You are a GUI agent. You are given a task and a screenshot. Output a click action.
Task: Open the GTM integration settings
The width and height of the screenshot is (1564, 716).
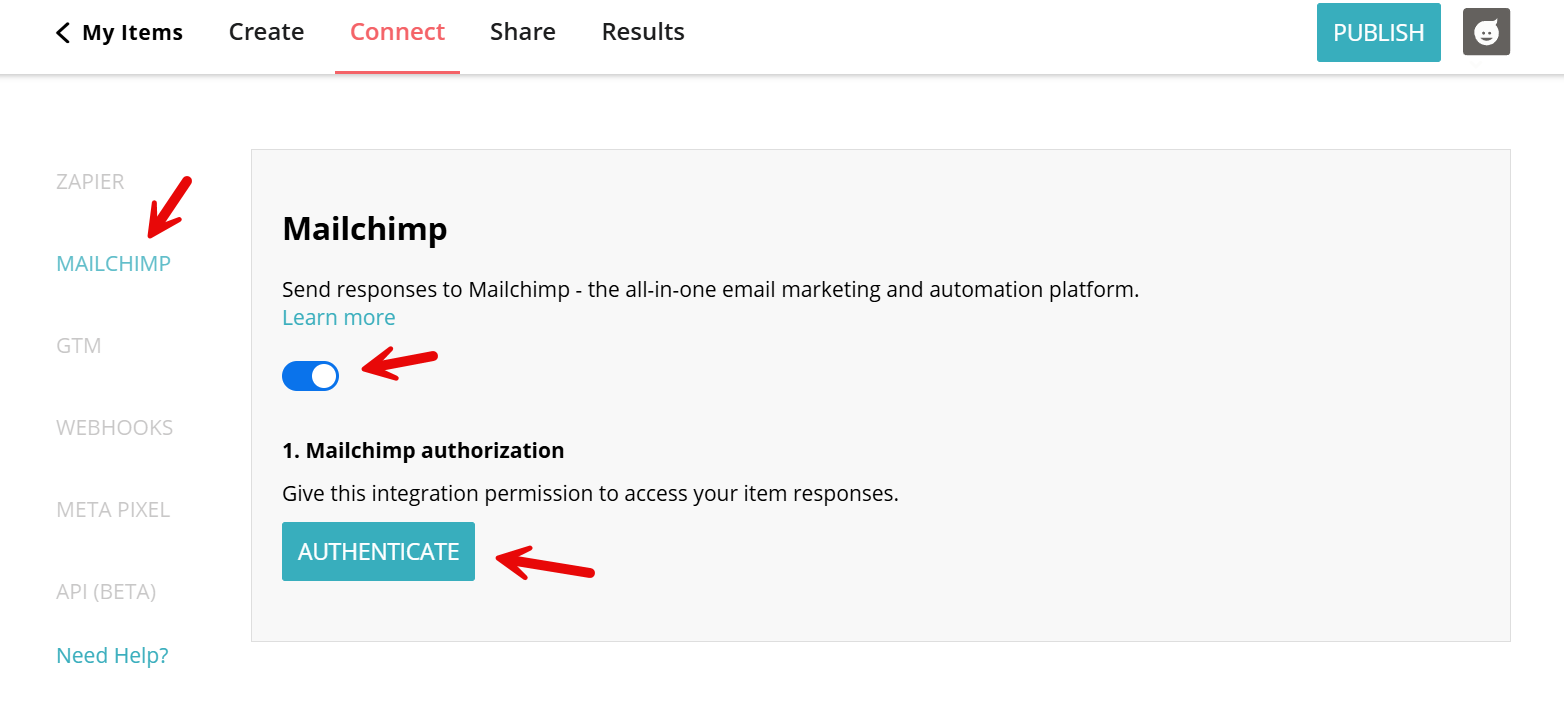(x=78, y=345)
